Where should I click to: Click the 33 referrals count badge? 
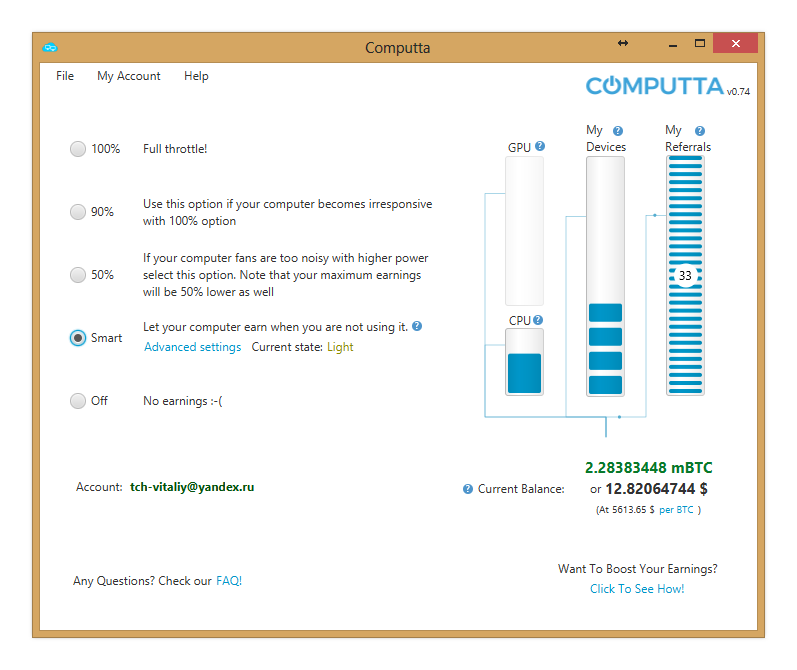tap(685, 276)
